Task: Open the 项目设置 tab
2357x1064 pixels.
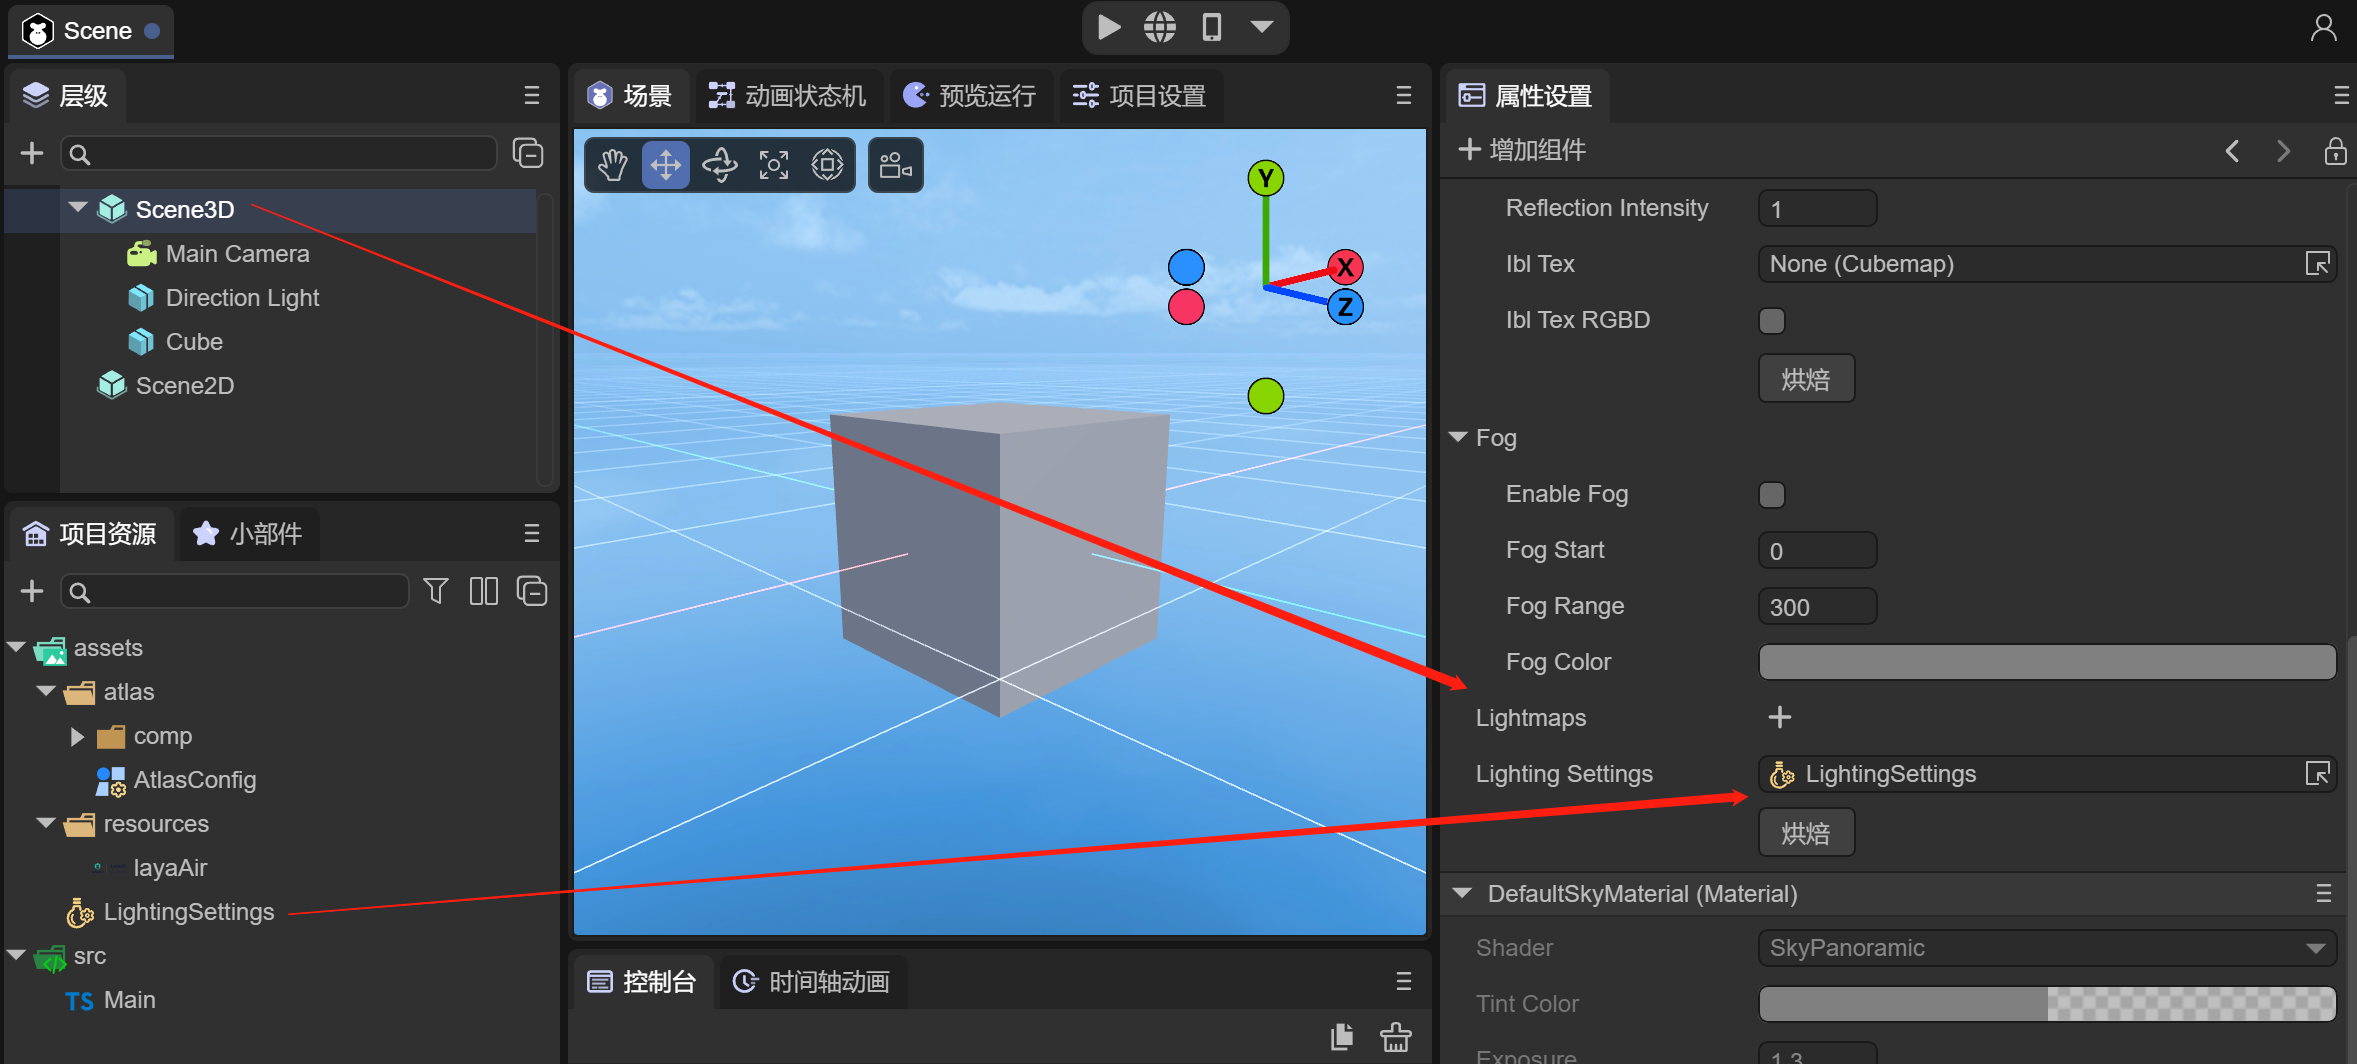Action: [1140, 96]
